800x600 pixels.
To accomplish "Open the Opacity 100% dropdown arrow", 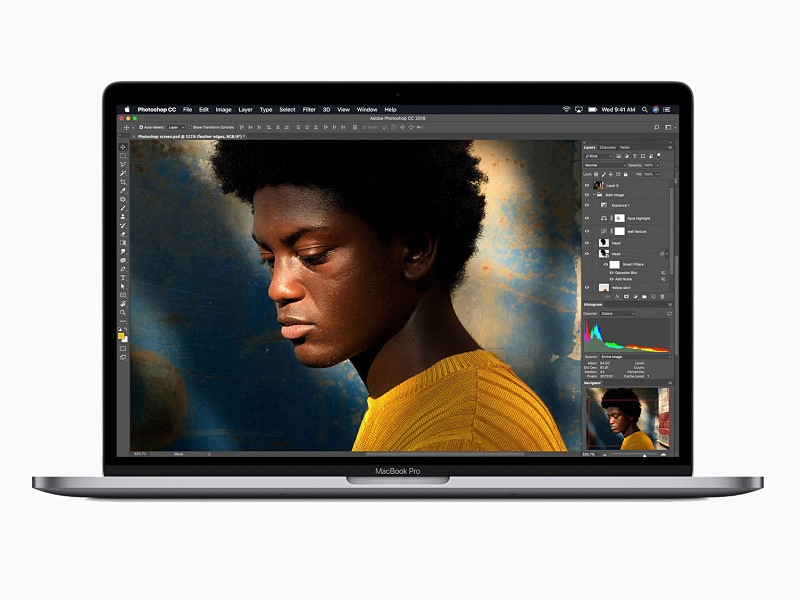I will 658,165.
